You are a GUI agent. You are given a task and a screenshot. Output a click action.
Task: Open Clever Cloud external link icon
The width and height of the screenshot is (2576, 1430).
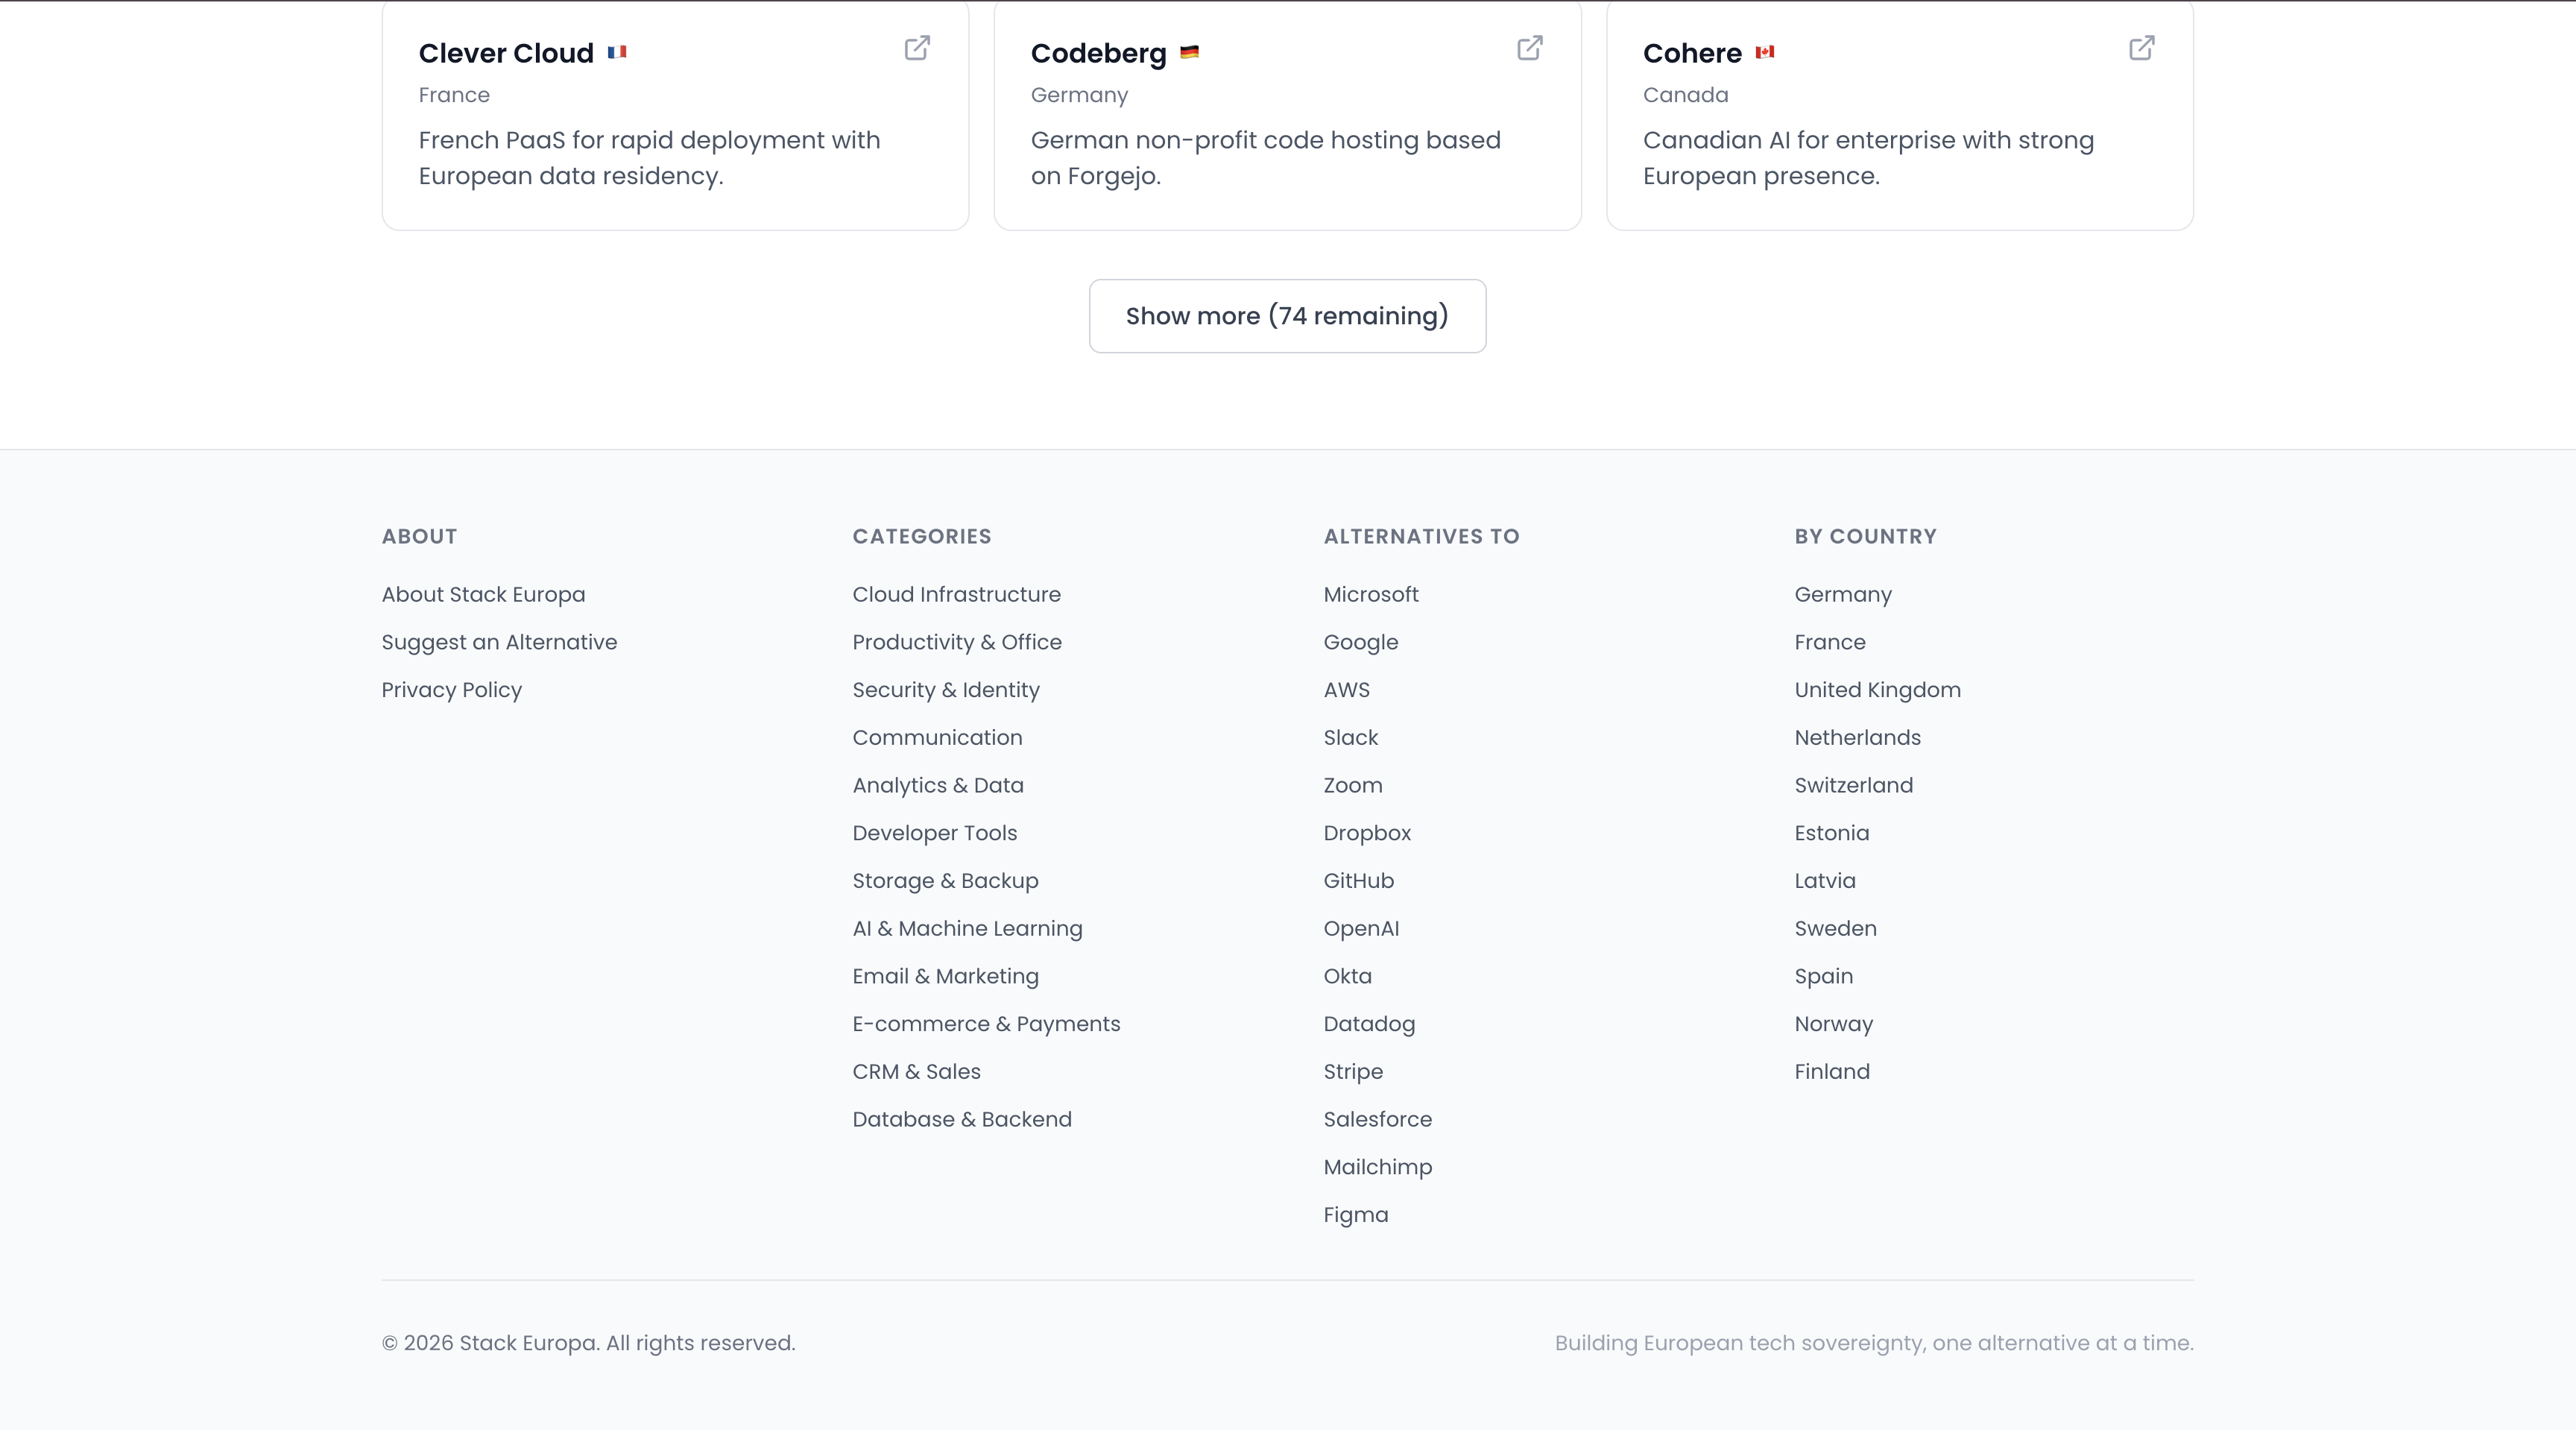point(917,48)
